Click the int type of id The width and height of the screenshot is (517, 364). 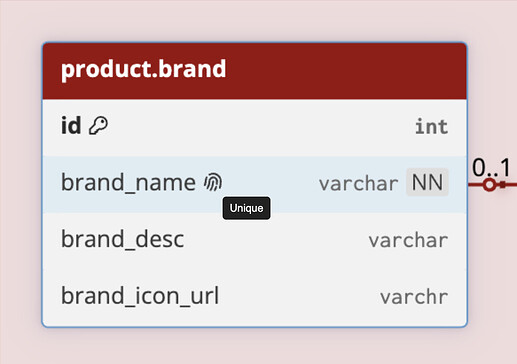(432, 127)
